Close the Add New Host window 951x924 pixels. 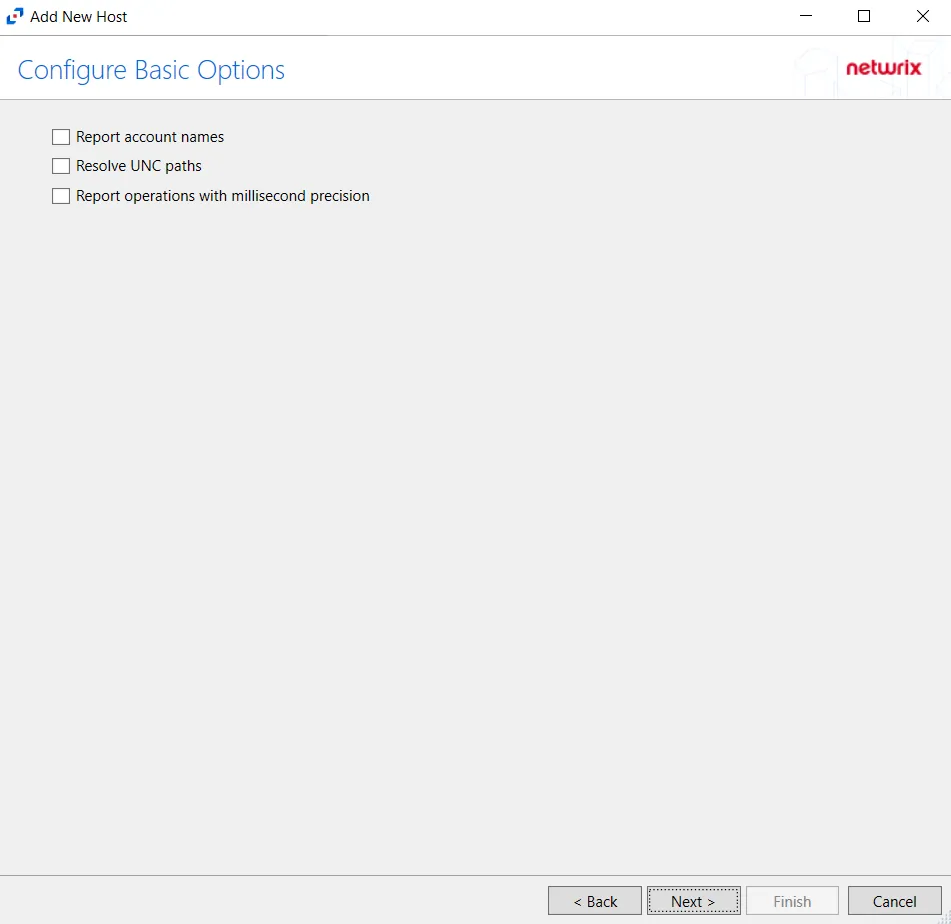click(922, 16)
